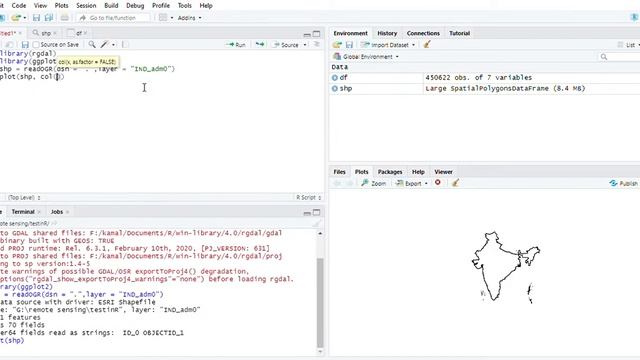Open the Code menu
The width and height of the screenshot is (640, 360).
point(19,6)
